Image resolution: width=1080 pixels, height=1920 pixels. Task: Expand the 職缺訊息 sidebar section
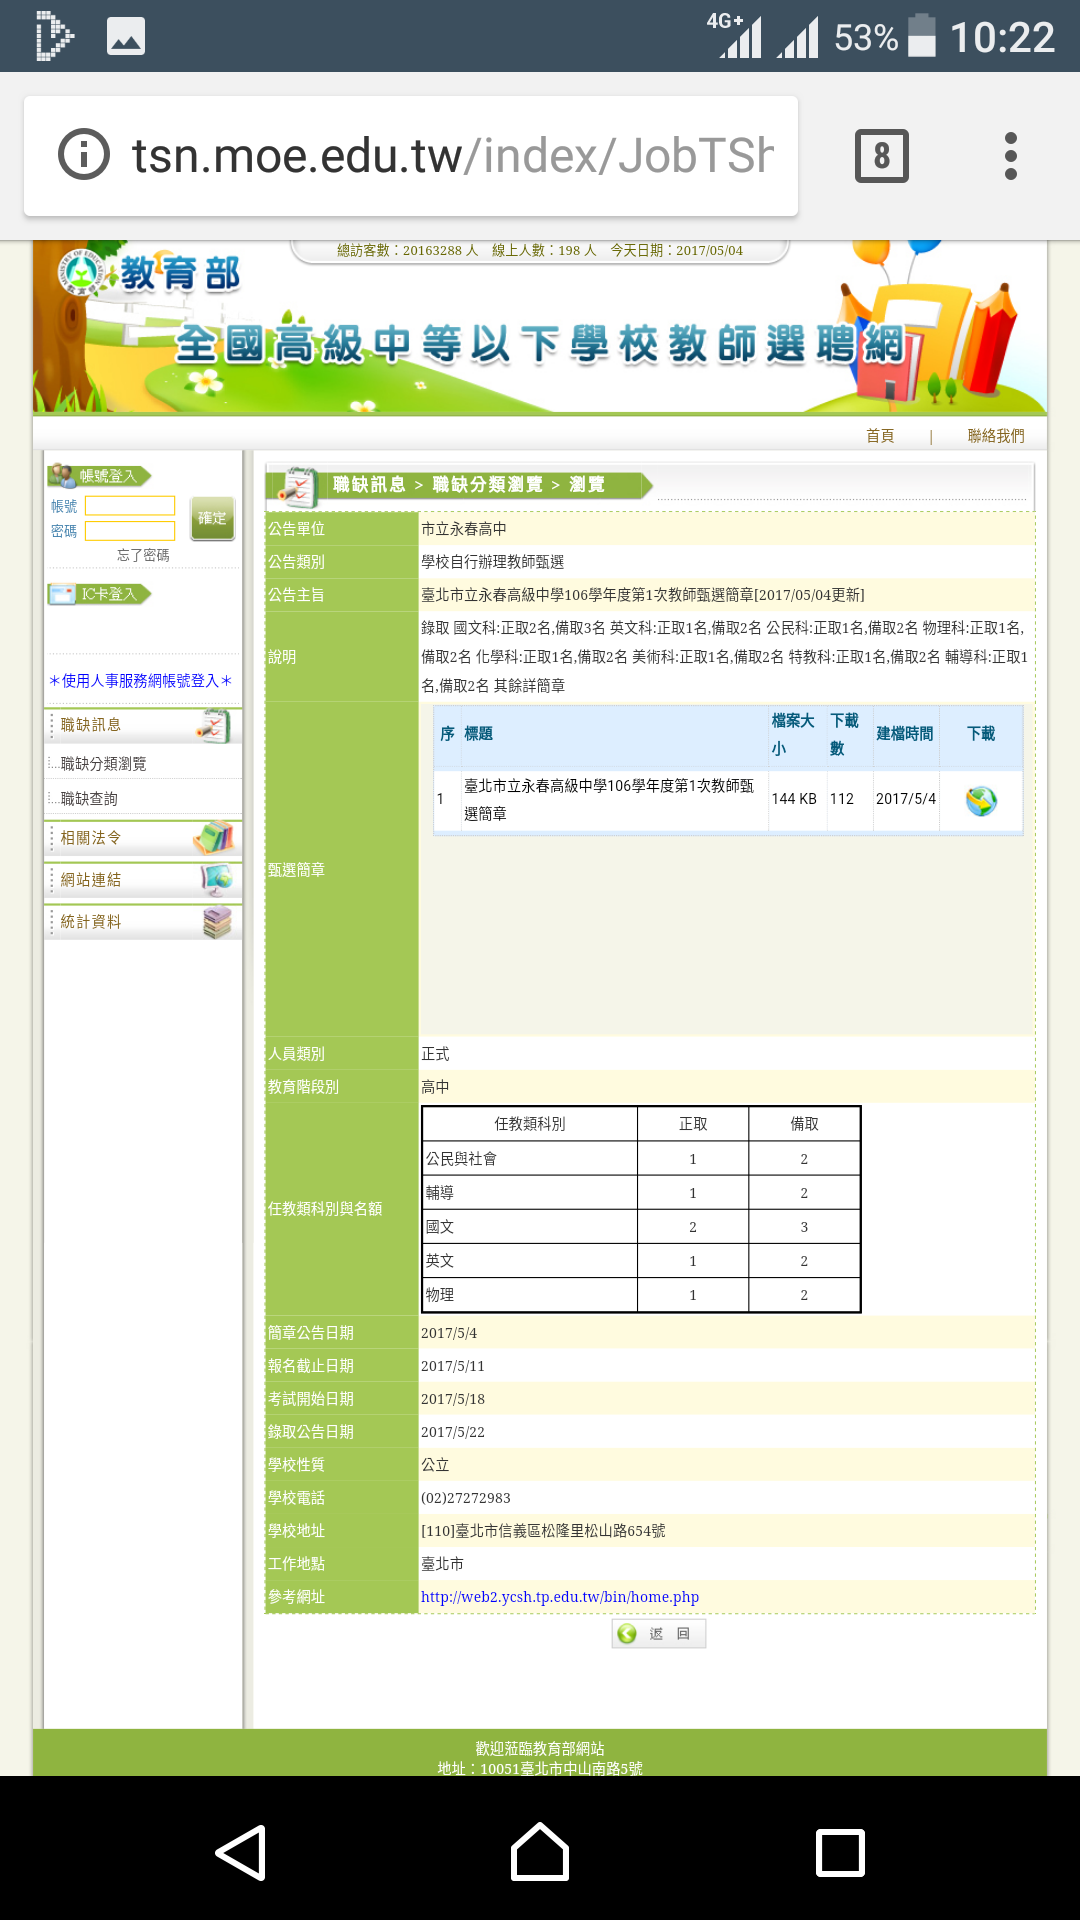pos(143,725)
